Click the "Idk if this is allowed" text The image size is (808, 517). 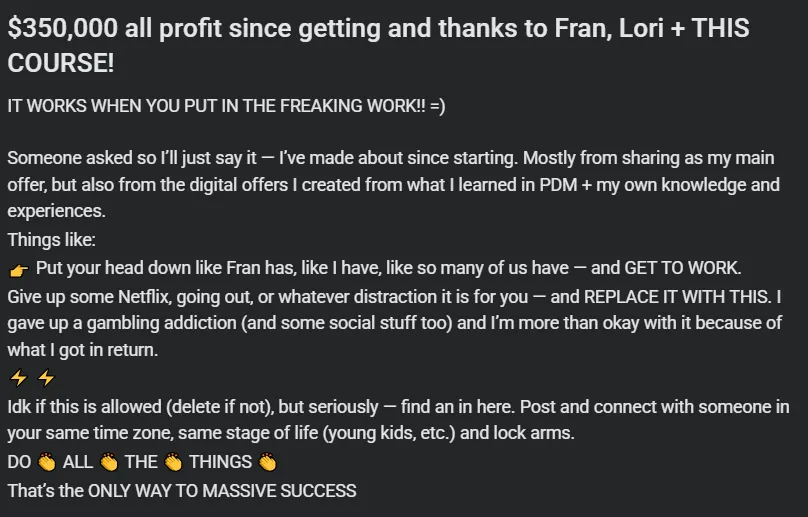(84, 407)
